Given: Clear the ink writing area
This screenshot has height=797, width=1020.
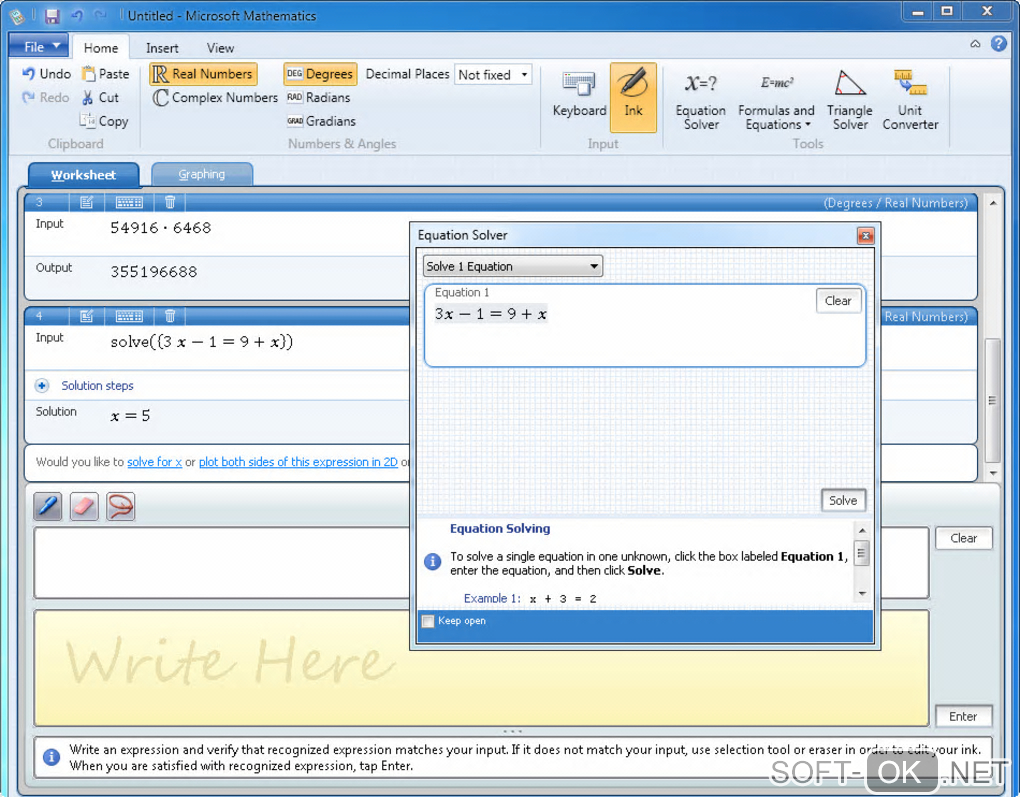Looking at the screenshot, I should pos(963,538).
